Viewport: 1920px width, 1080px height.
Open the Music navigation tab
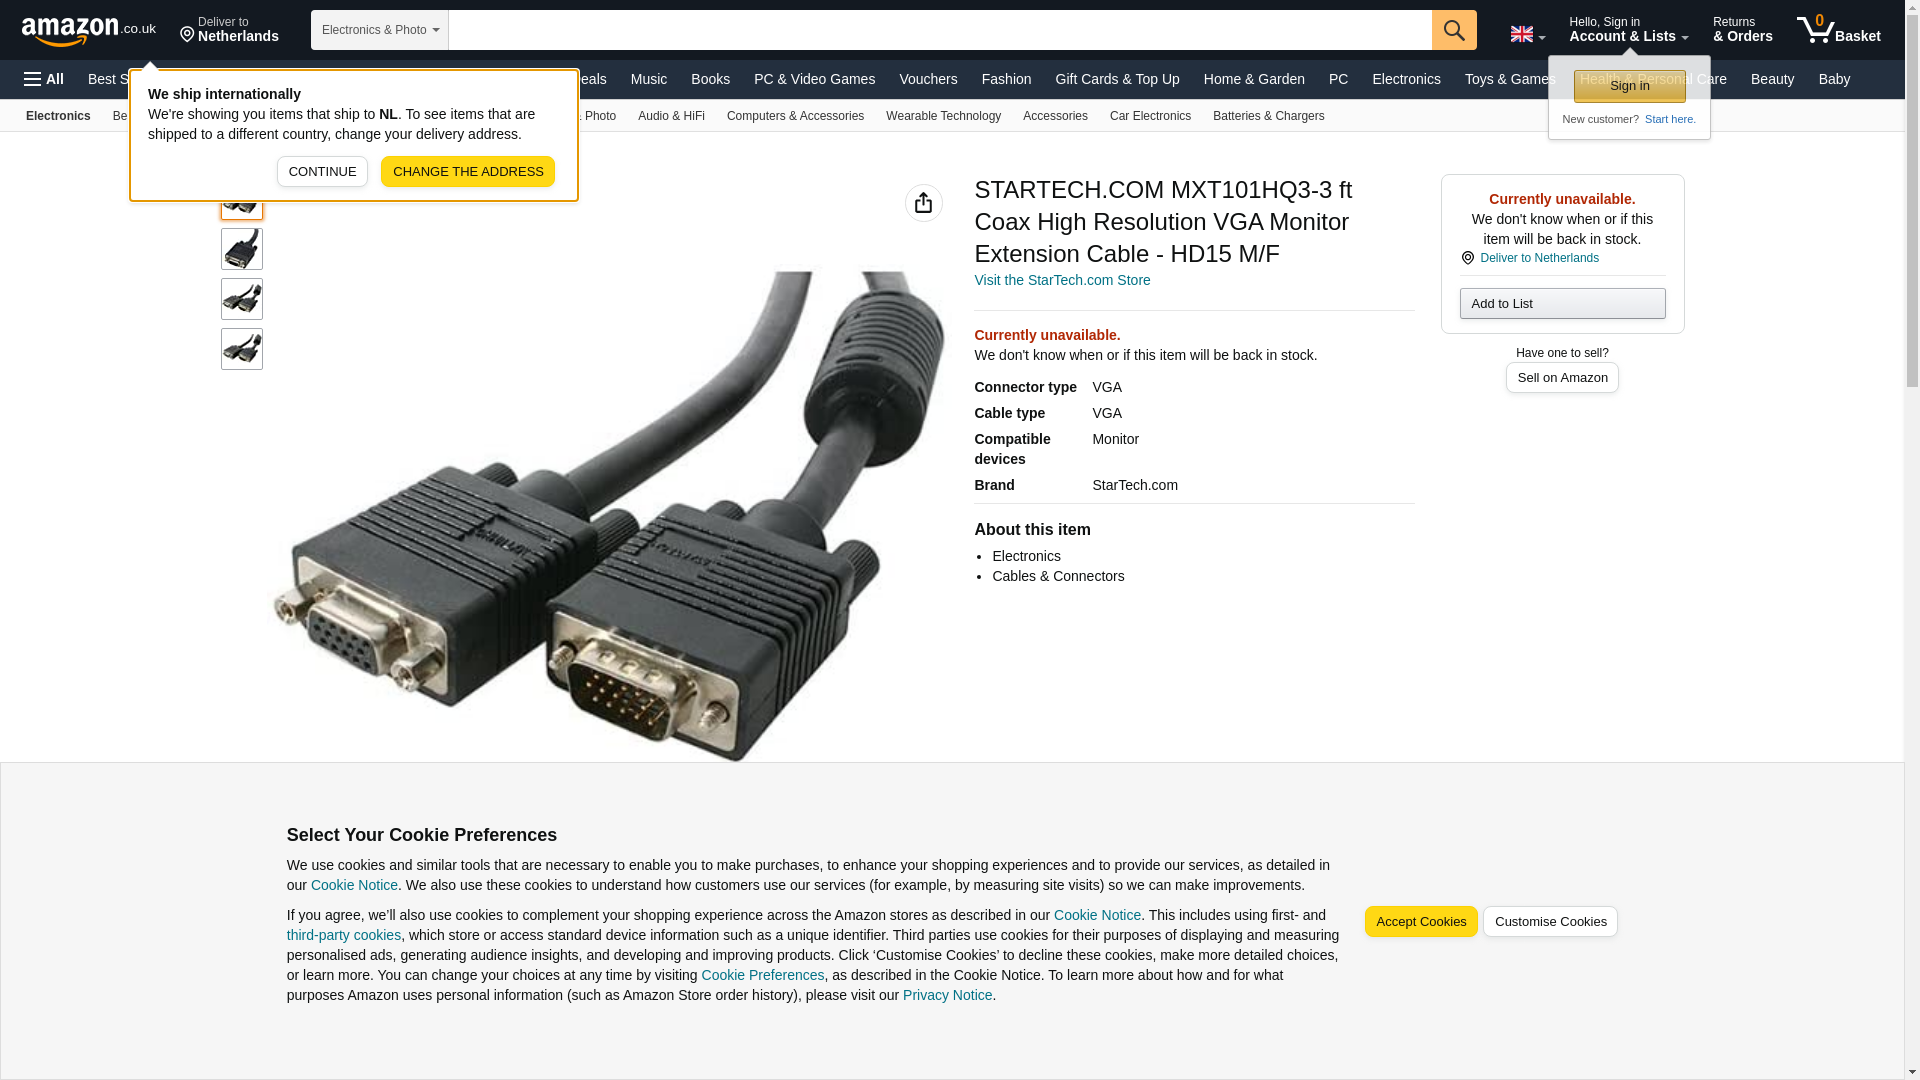(x=648, y=79)
